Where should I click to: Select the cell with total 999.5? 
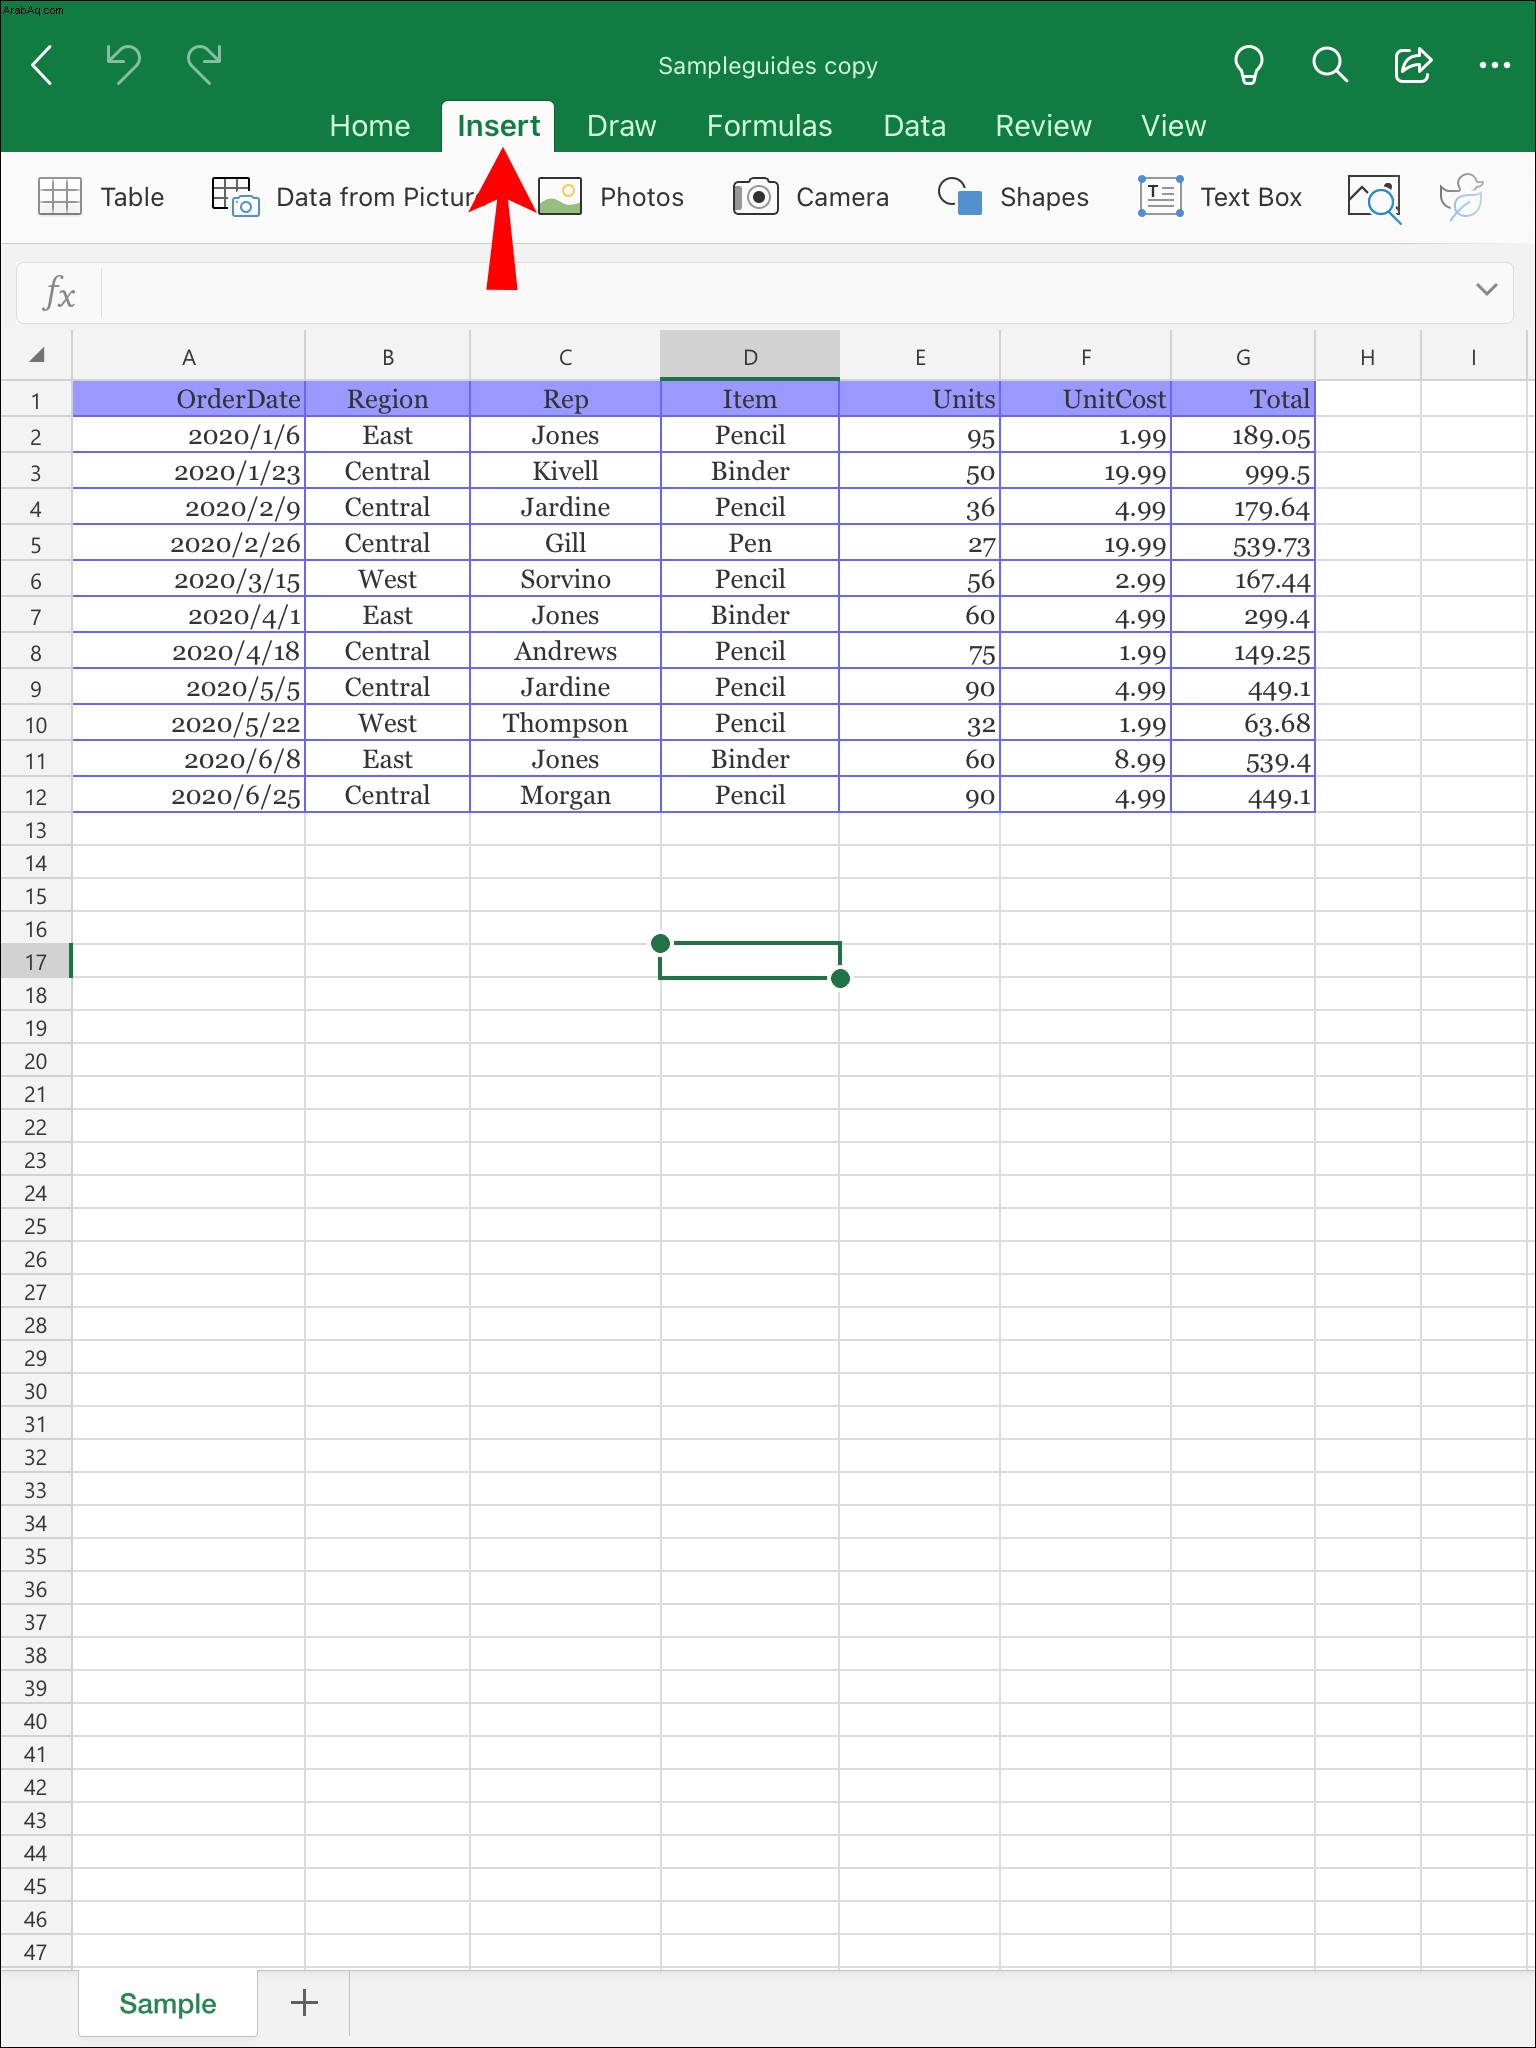coord(1243,471)
